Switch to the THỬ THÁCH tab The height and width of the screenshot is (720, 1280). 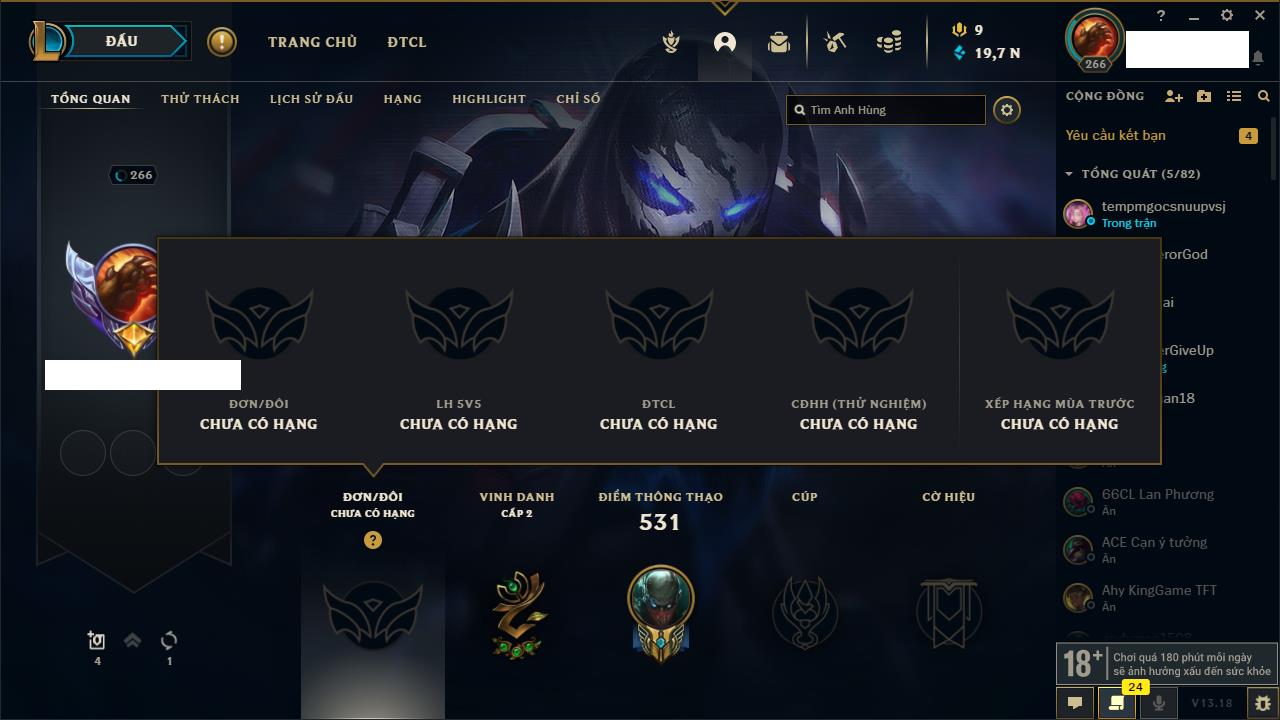click(200, 99)
